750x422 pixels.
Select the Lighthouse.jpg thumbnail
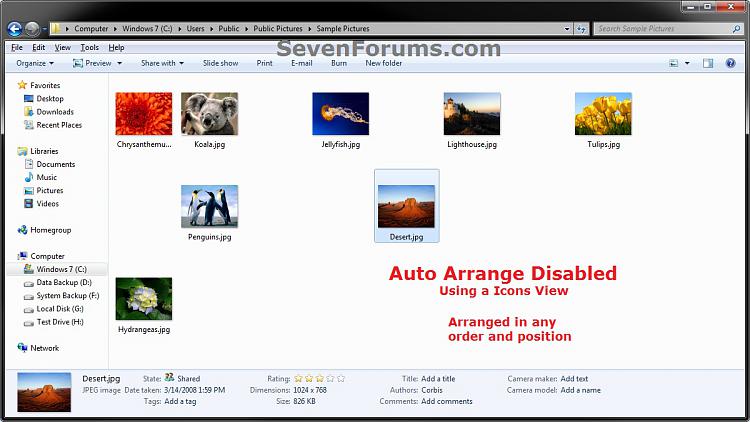tap(472, 114)
